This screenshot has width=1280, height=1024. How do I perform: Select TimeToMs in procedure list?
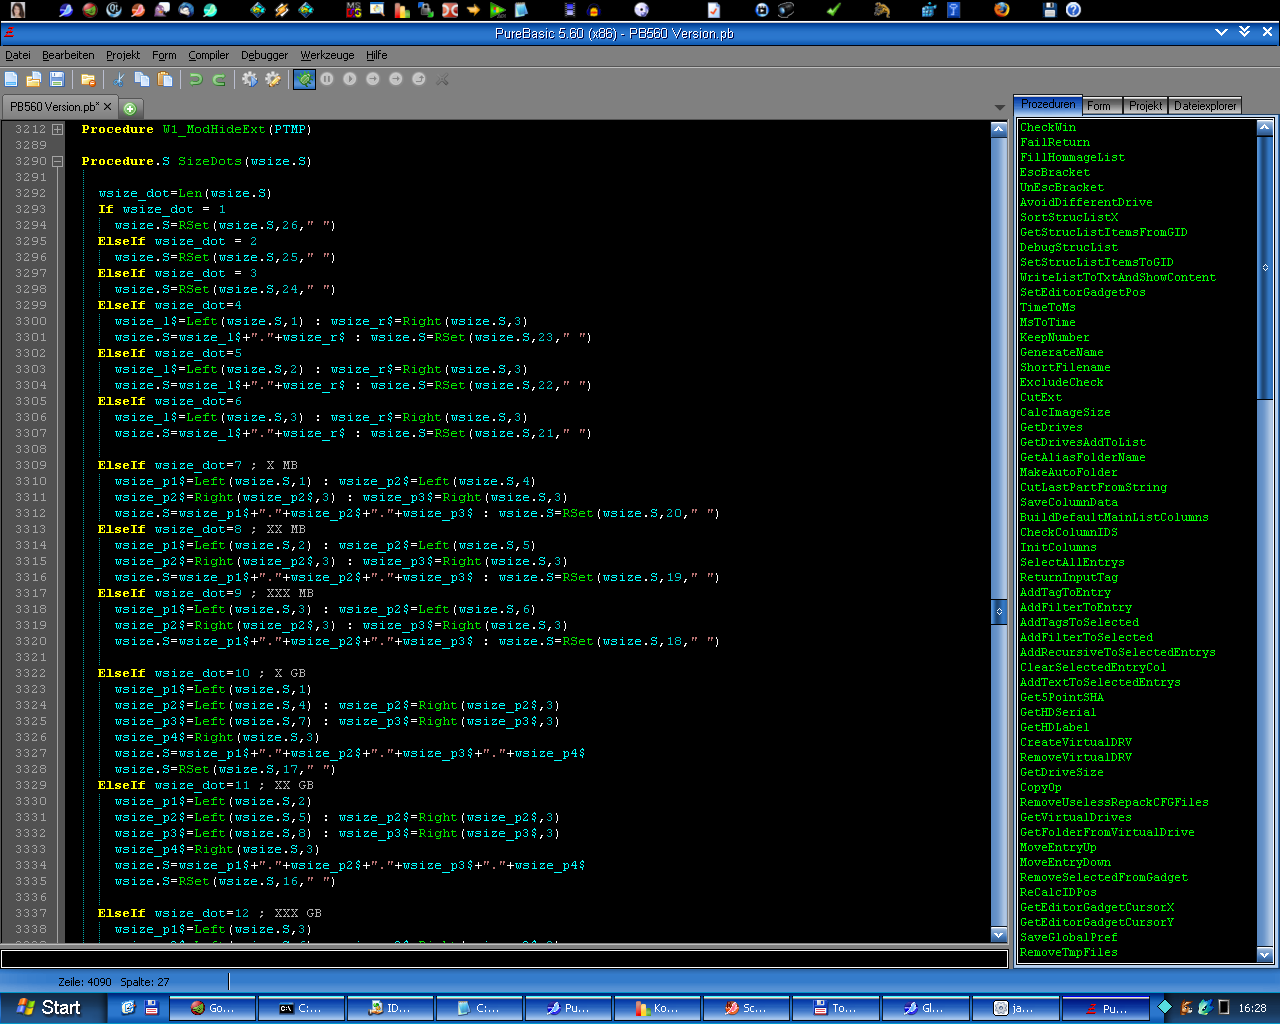point(1048,307)
